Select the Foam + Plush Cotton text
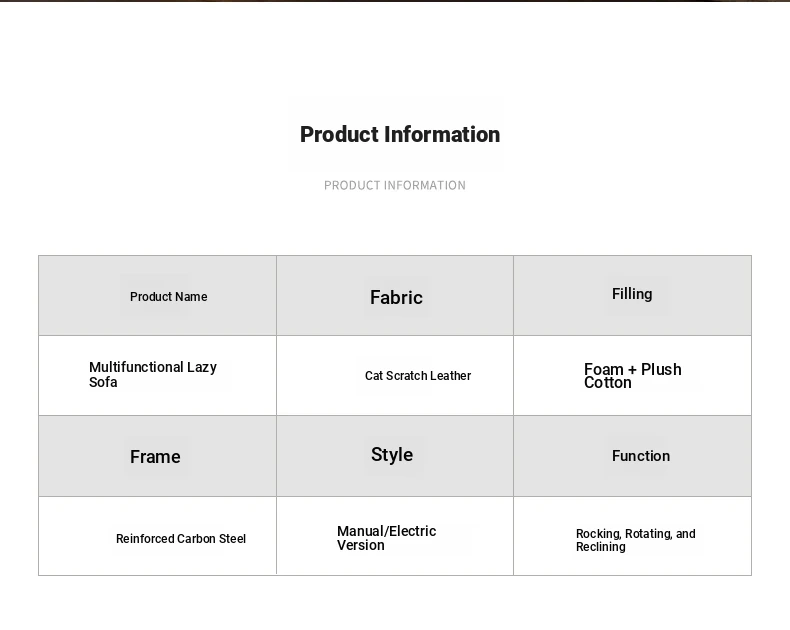 [633, 376]
